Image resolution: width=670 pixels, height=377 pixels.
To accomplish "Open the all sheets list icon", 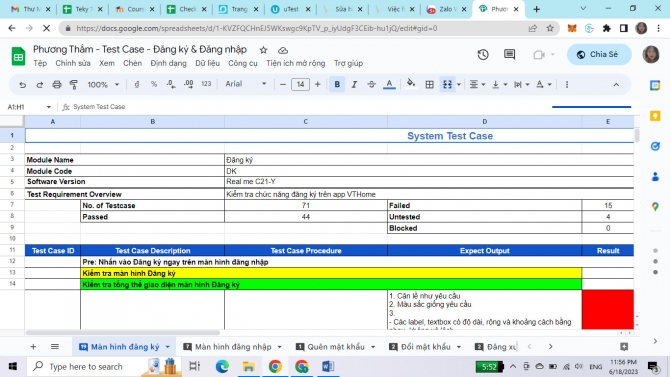I will 55,347.
